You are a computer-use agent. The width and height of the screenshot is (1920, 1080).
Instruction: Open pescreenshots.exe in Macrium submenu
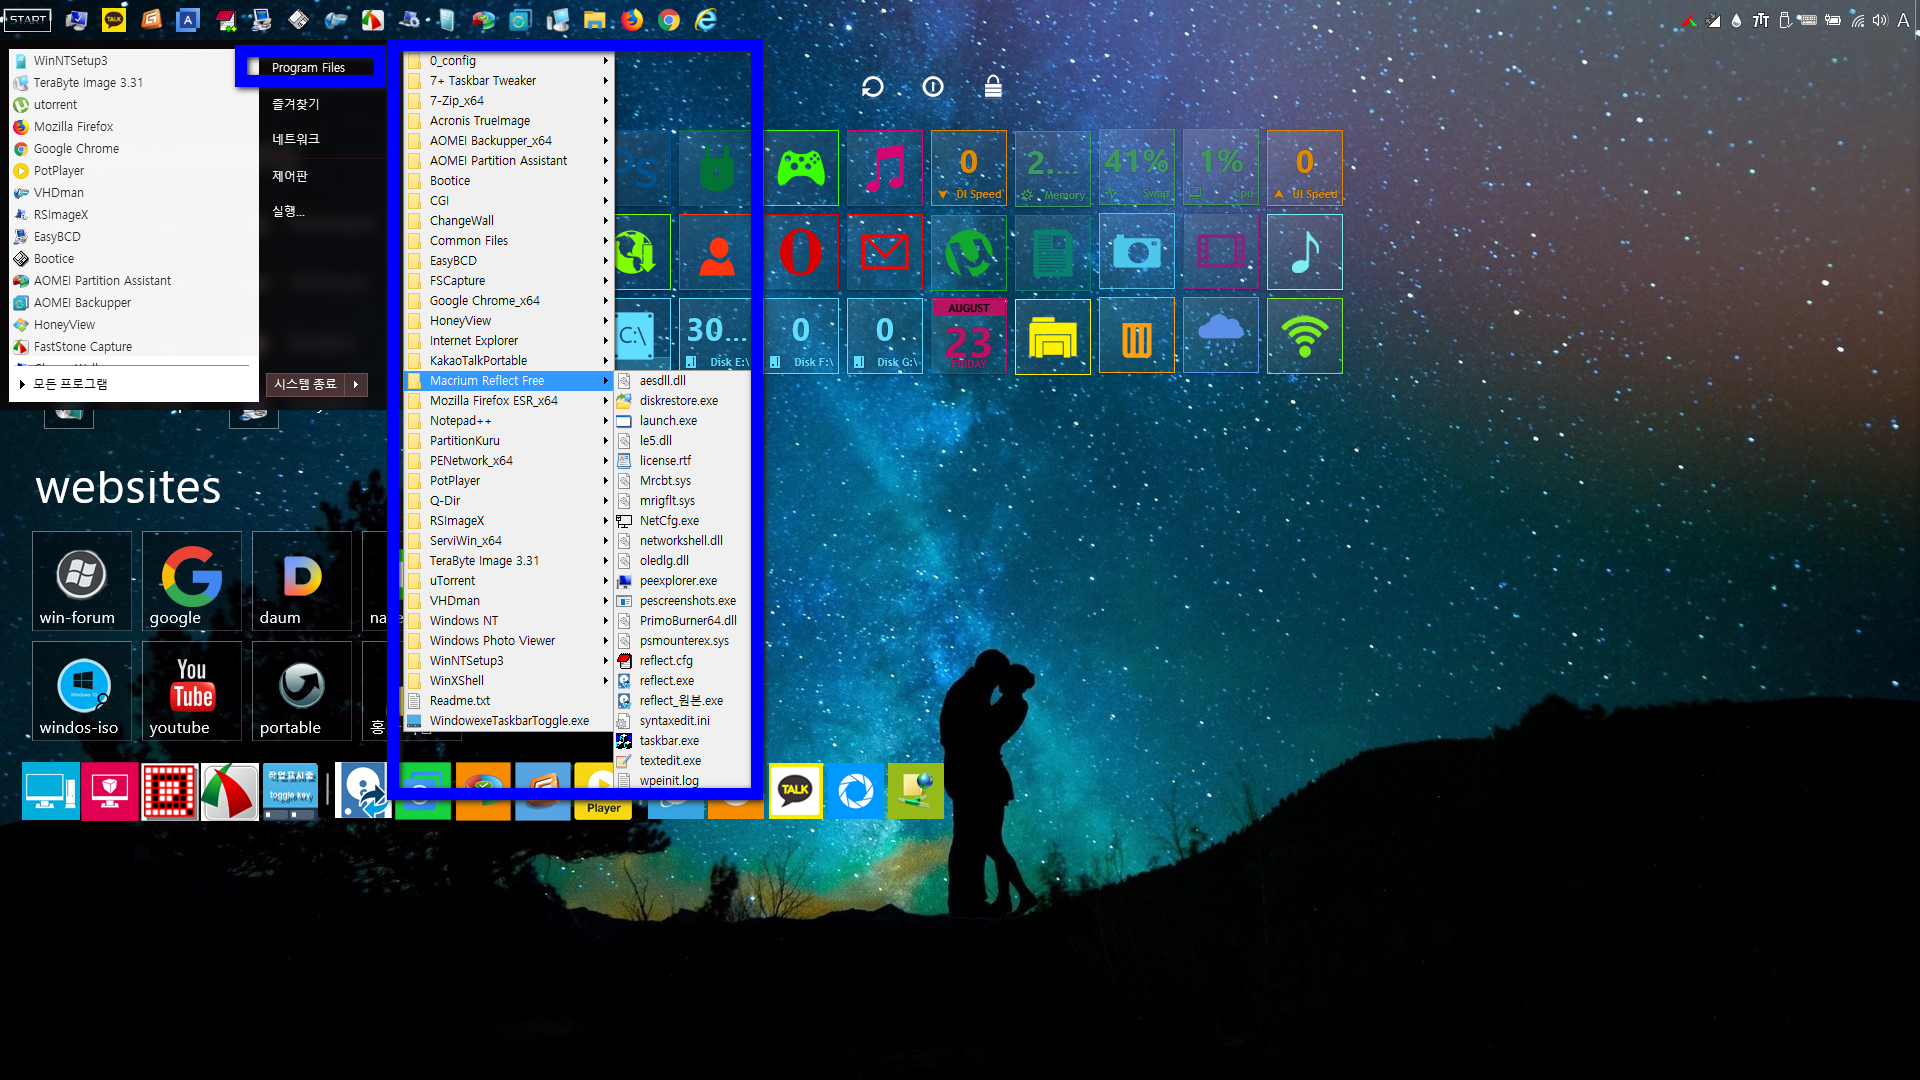[x=682, y=601]
